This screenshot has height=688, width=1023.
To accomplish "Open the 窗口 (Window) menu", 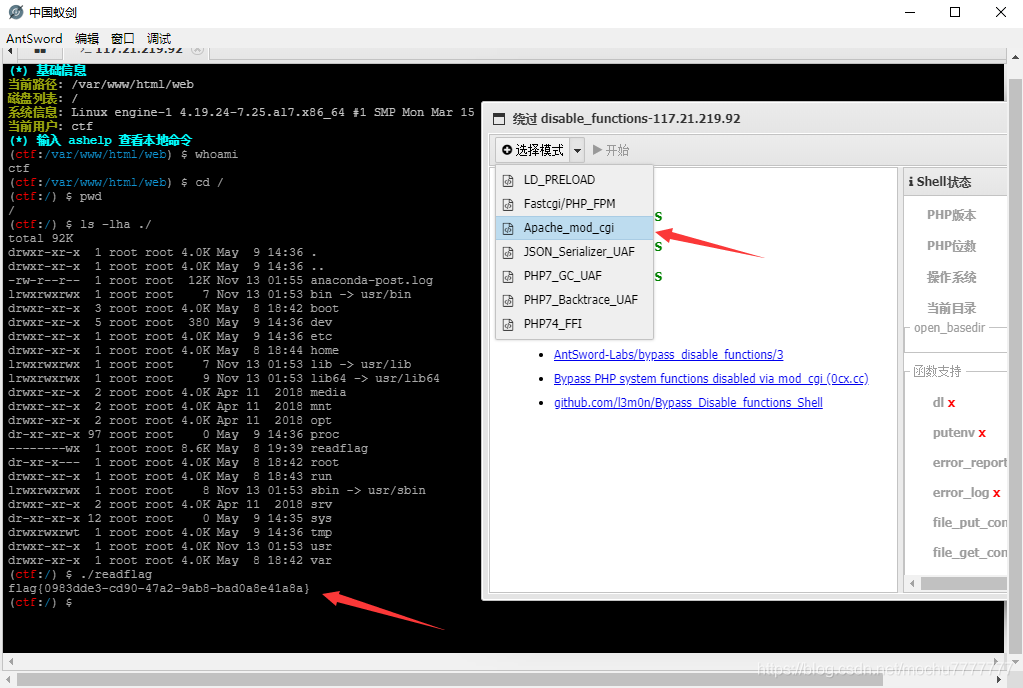I will click(123, 38).
